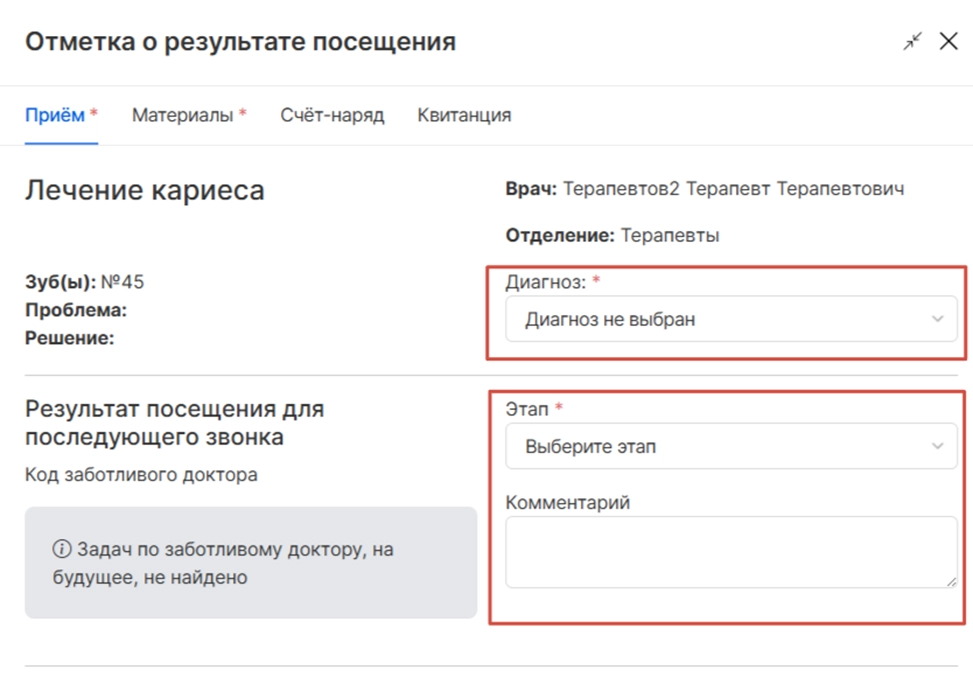Close the visit result dialog

click(x=949, y=41)
